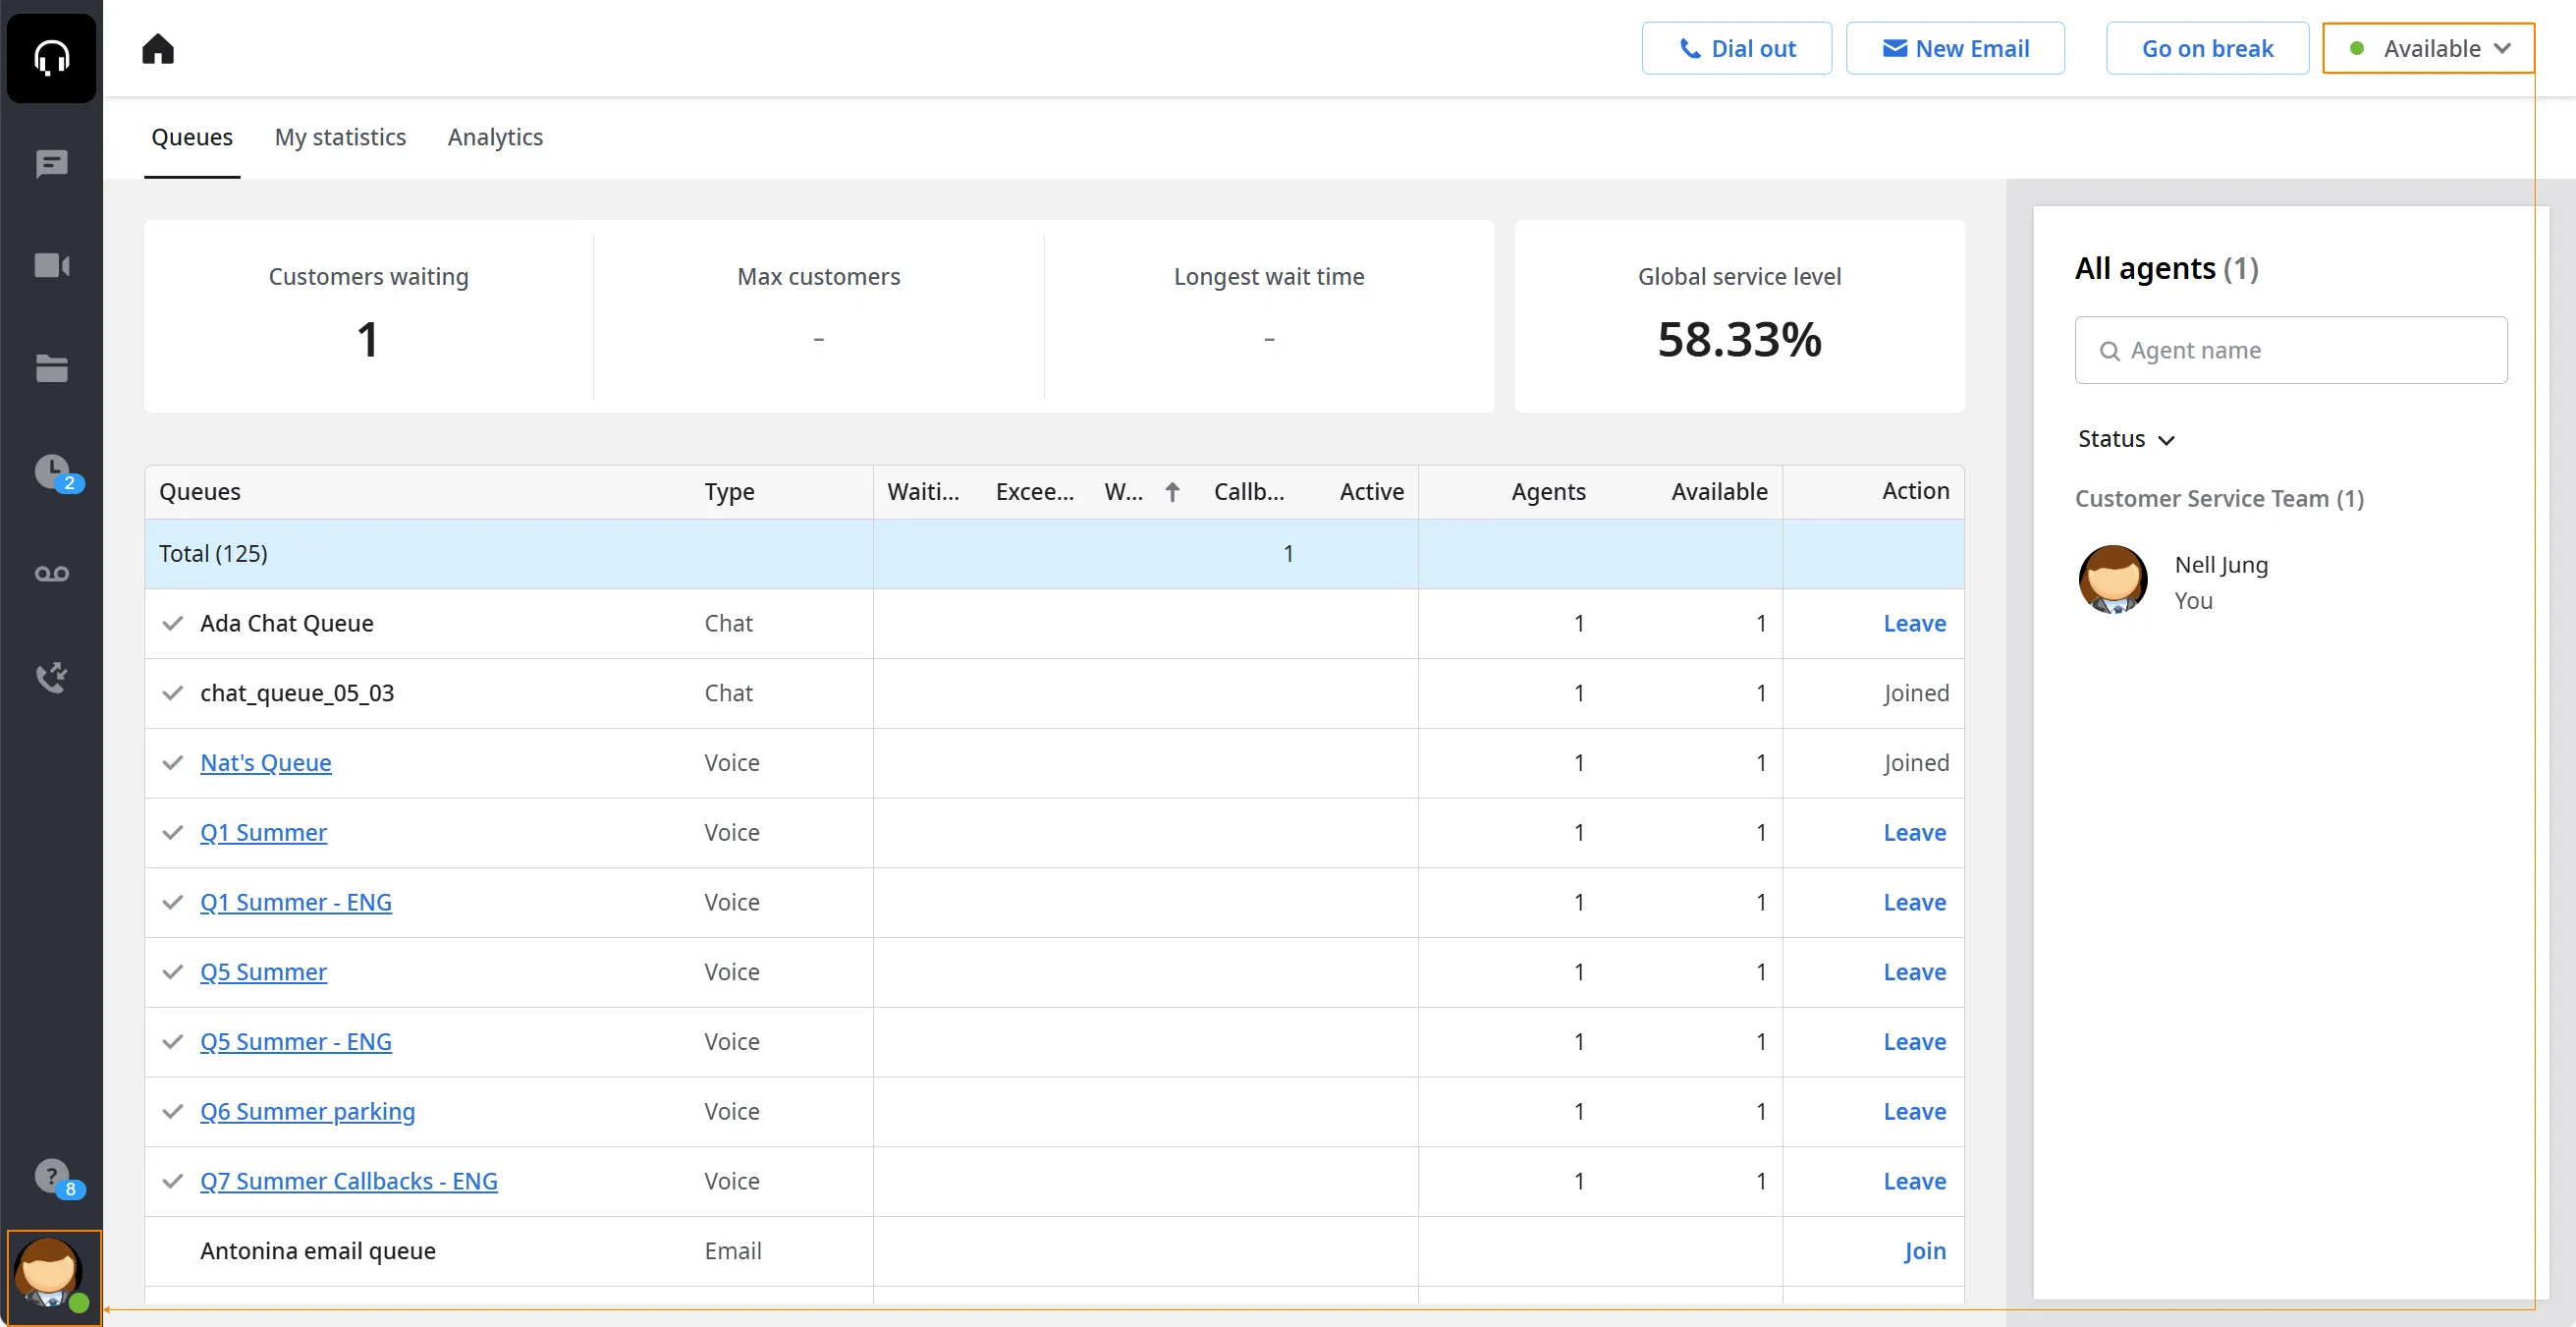Toggle checkmark beside Ada Chat Queue

(173, 623)
